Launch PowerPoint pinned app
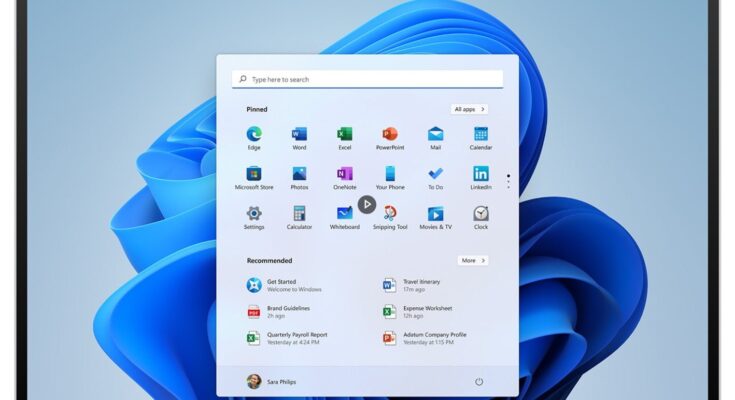This screenshot has height=400, width=735. coord(390,138)
